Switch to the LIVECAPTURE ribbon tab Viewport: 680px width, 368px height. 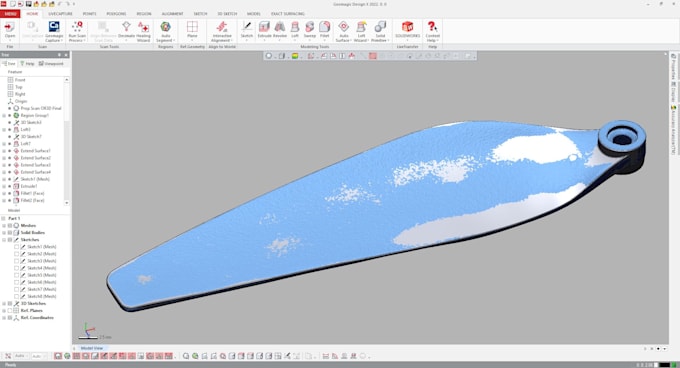click(x=60, y=14)
